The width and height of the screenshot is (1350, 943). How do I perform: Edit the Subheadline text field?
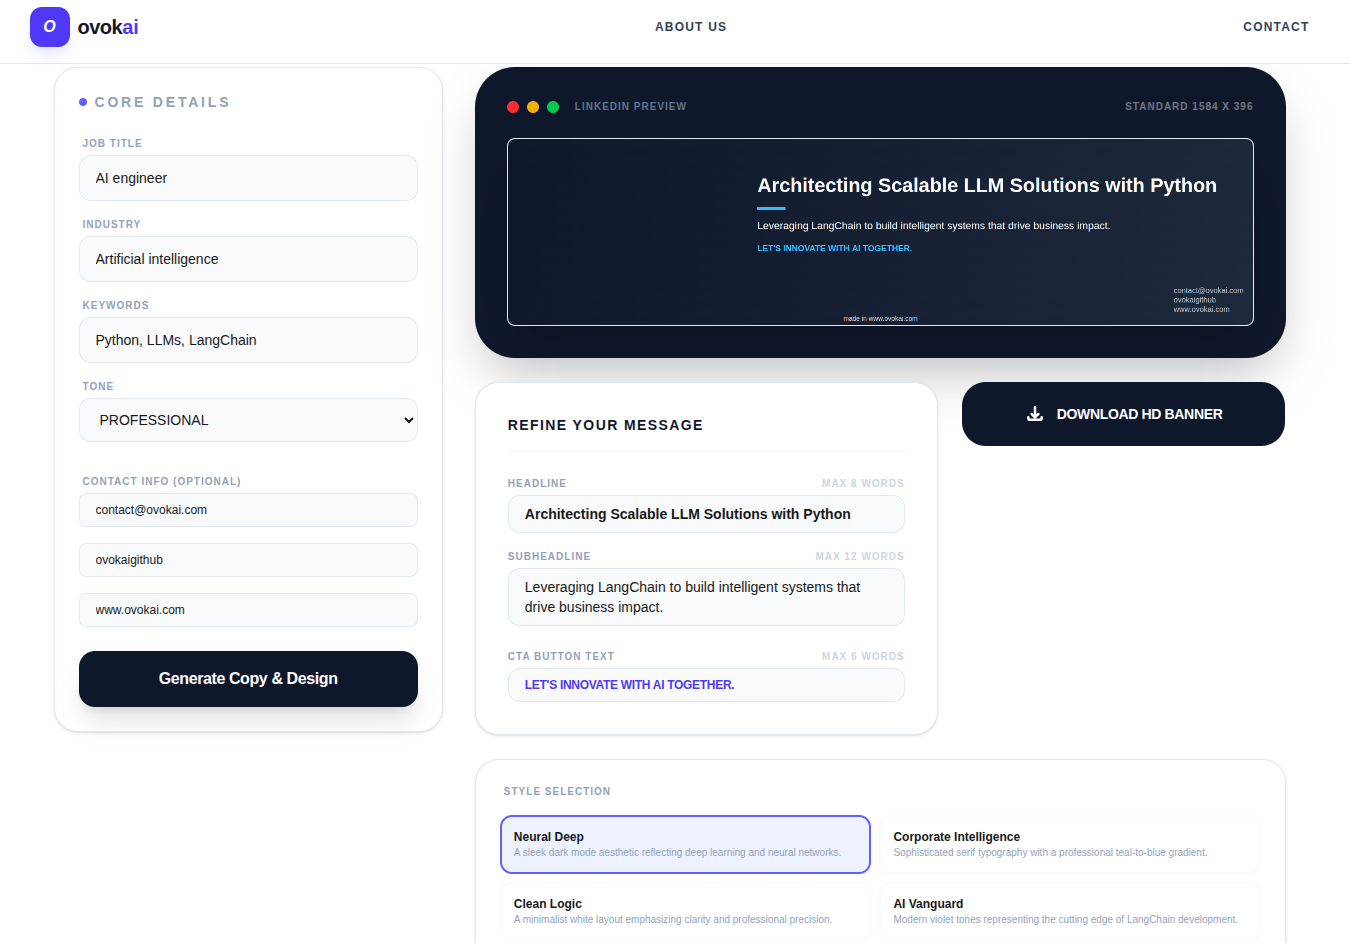tap(706, 597)
